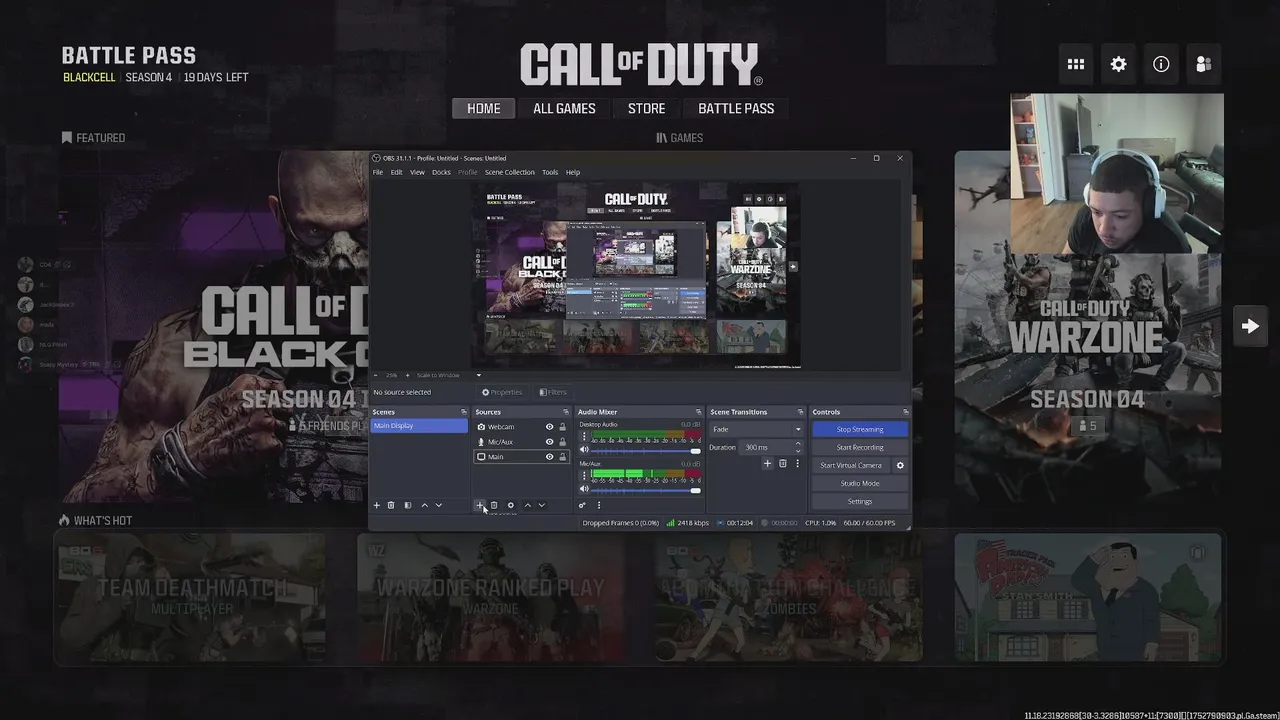The image size is (1280, 720).
Task: Undock the Audio Mixer panel
Action: tap(698, 412)
